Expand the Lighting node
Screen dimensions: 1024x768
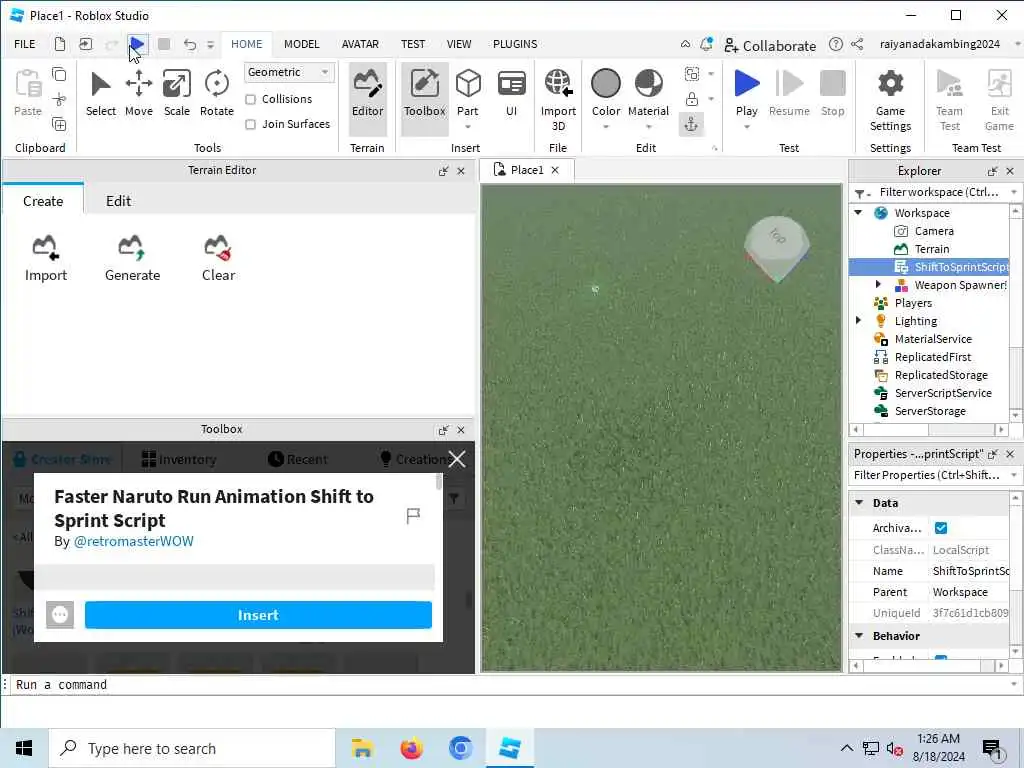click(x=858, y=321)
